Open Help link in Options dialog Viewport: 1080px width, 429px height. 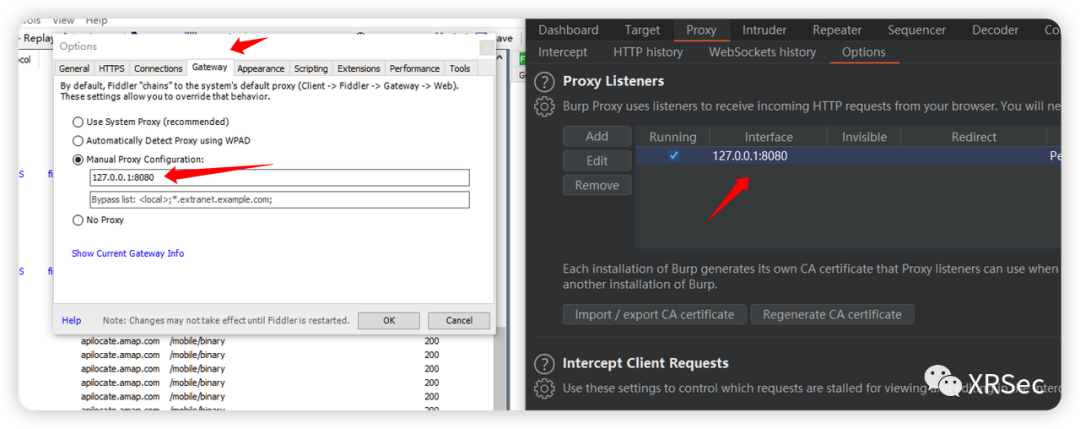pyautogui.click(x=72, y=321)
